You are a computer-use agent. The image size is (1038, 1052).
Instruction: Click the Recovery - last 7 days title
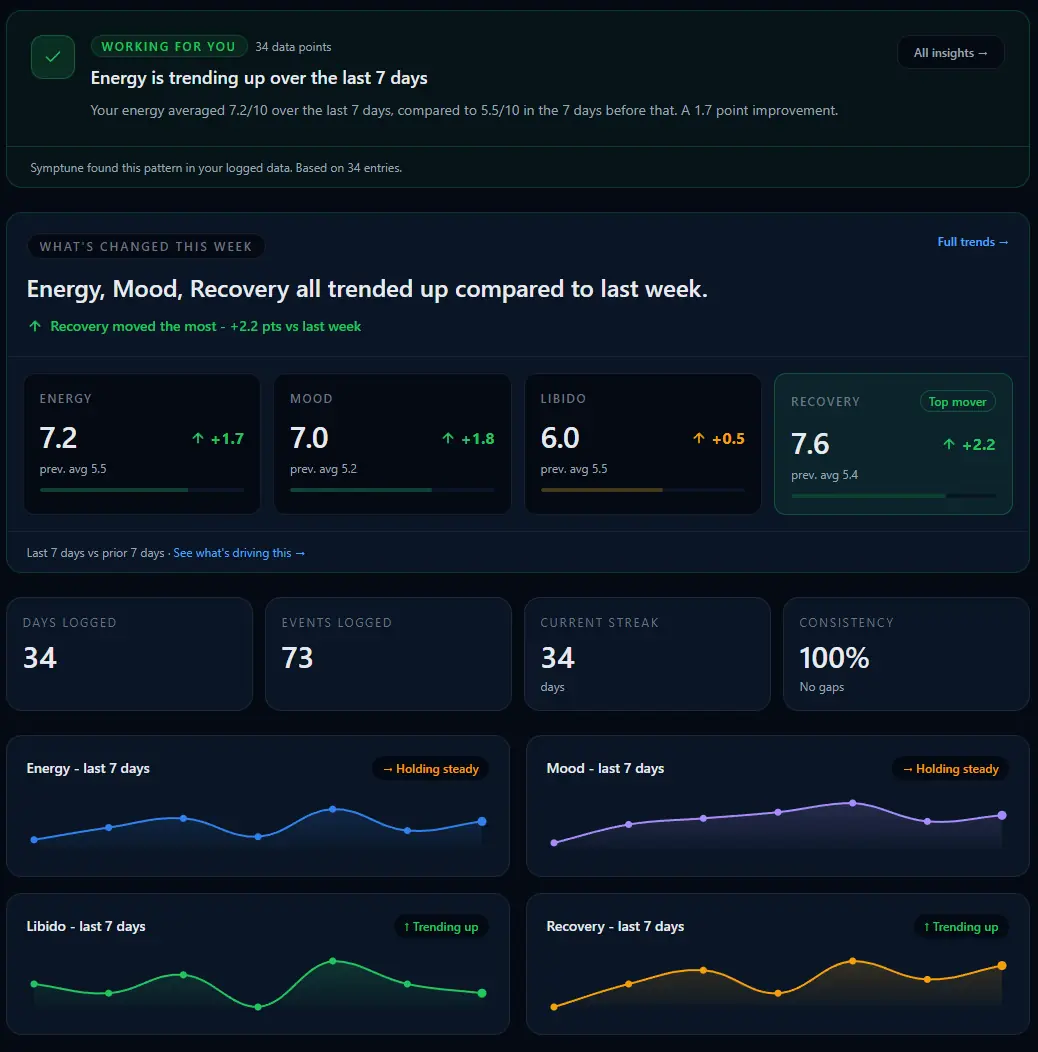(615, 926)
